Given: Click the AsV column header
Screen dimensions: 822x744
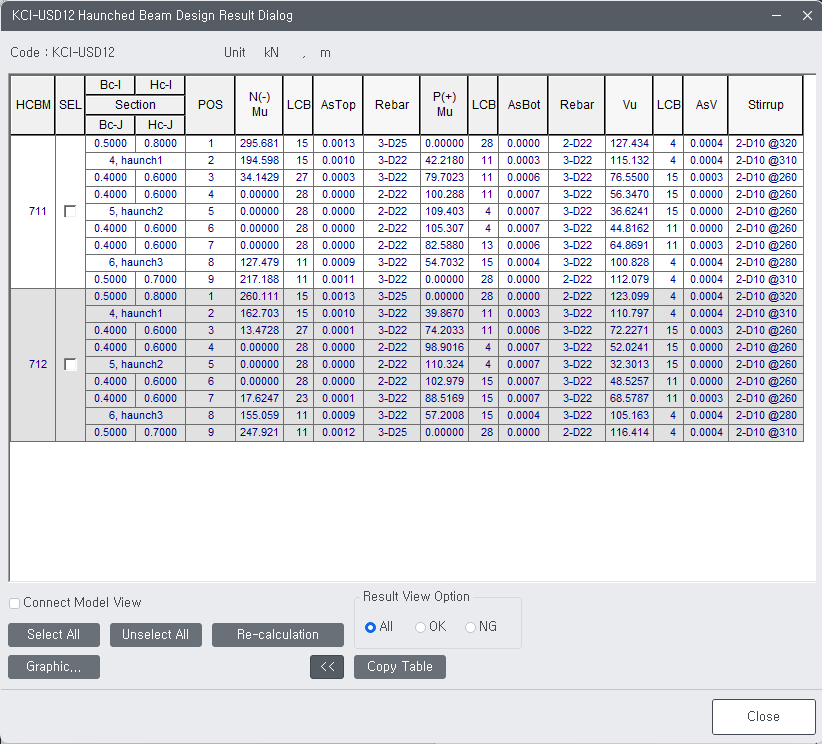Looking at the screenshot, I should click(706, 105).
